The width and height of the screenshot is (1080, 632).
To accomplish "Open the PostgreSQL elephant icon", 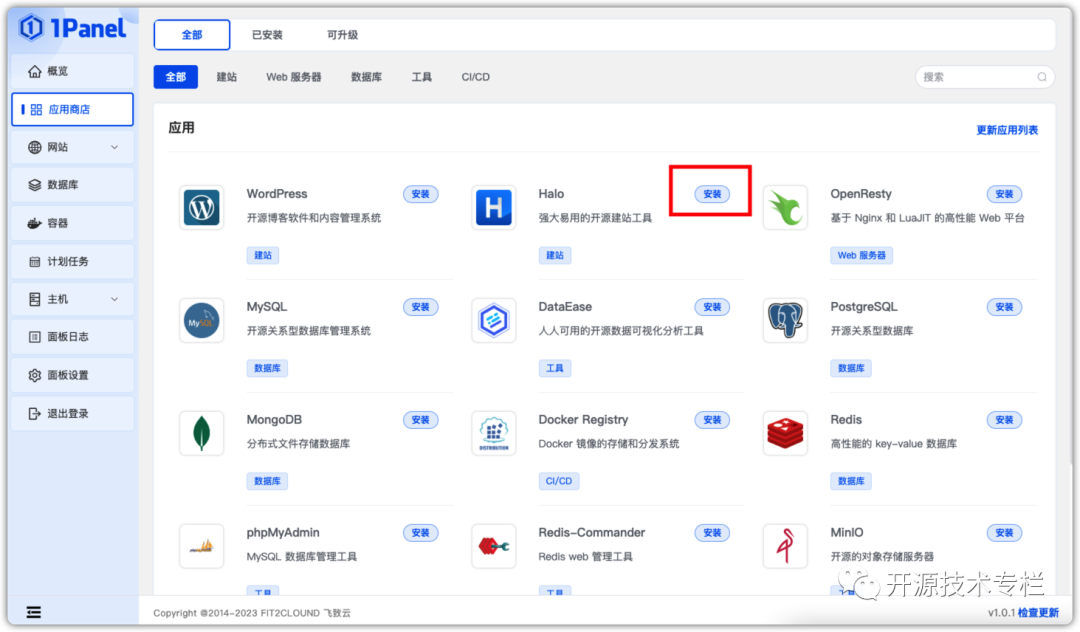I will click(785, 320).
